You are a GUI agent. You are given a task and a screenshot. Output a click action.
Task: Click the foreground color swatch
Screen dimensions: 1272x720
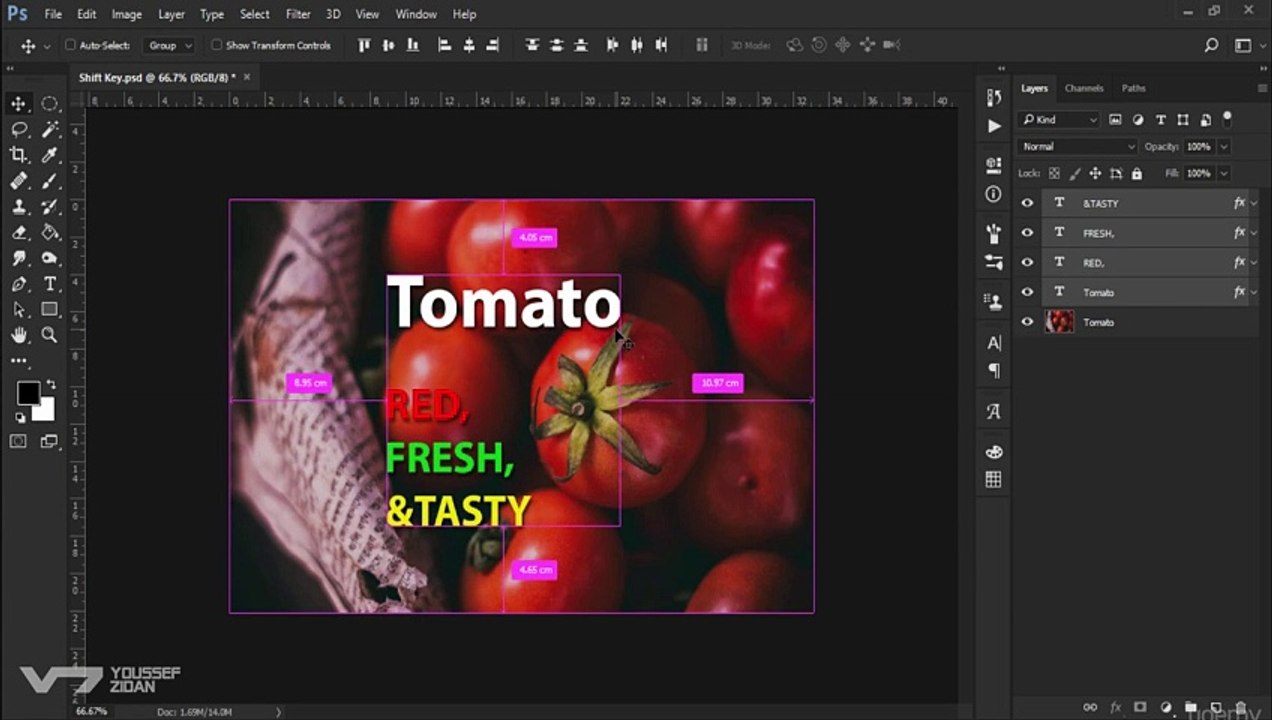tap(28, 392)
